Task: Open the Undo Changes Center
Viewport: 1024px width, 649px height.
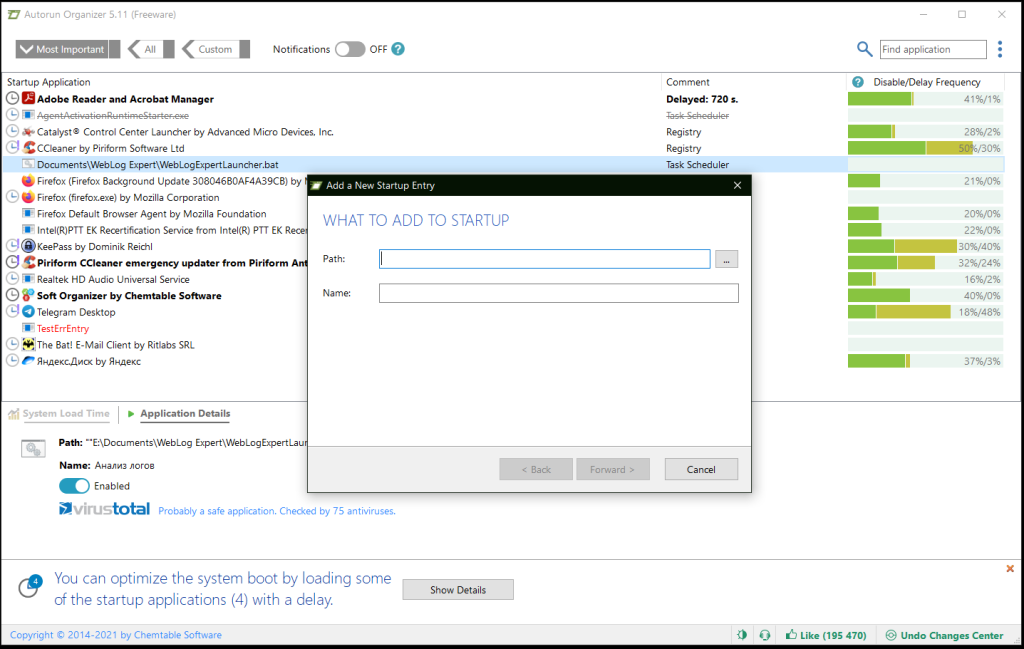Action: point(944,635)
